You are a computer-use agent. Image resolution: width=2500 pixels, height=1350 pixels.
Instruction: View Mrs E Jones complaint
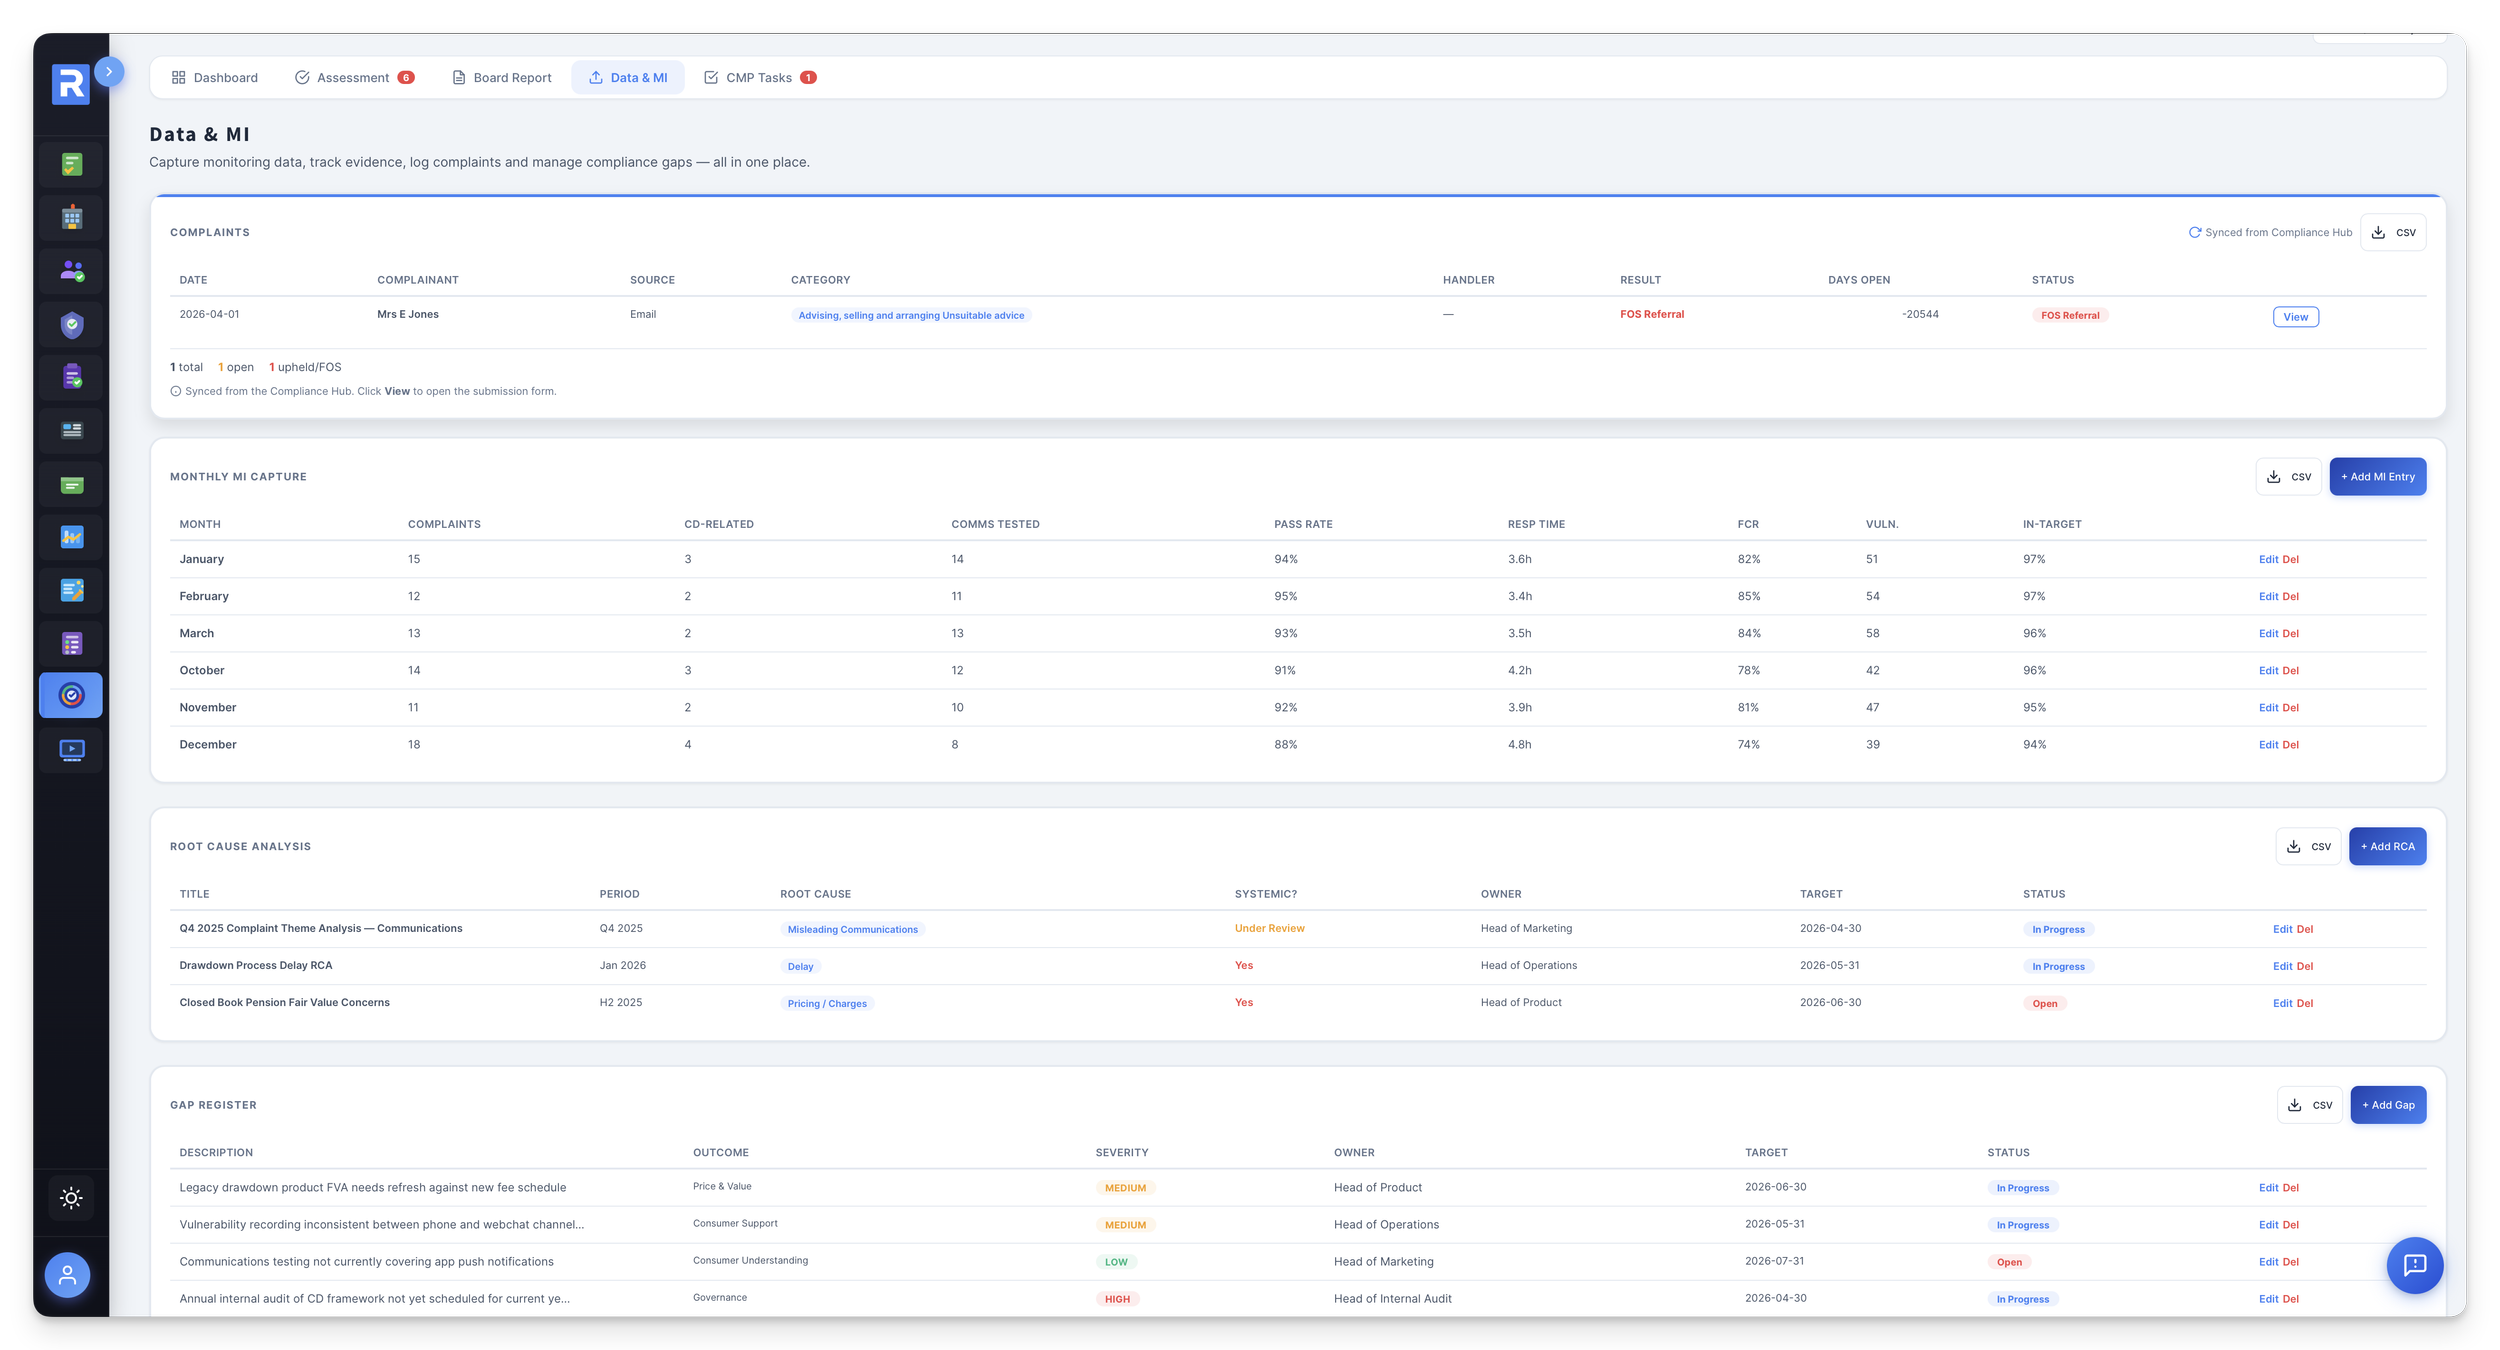click(x=2295, y=317)
